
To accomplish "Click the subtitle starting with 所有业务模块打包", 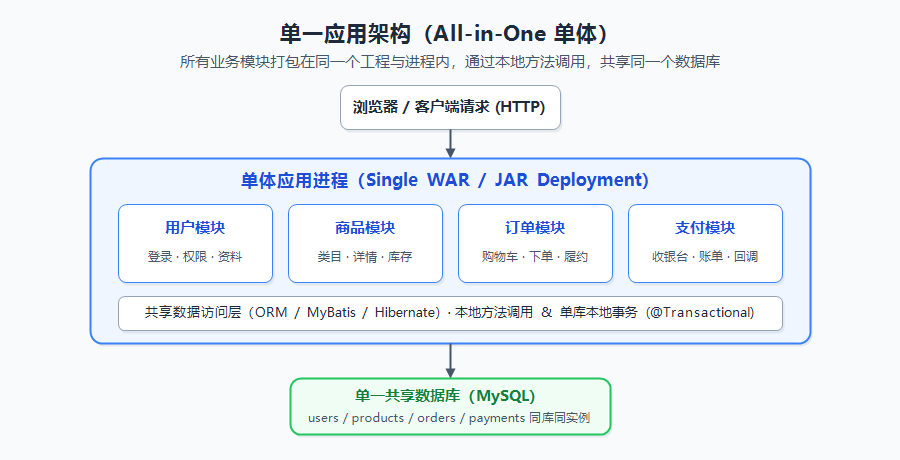I will 450,61.
